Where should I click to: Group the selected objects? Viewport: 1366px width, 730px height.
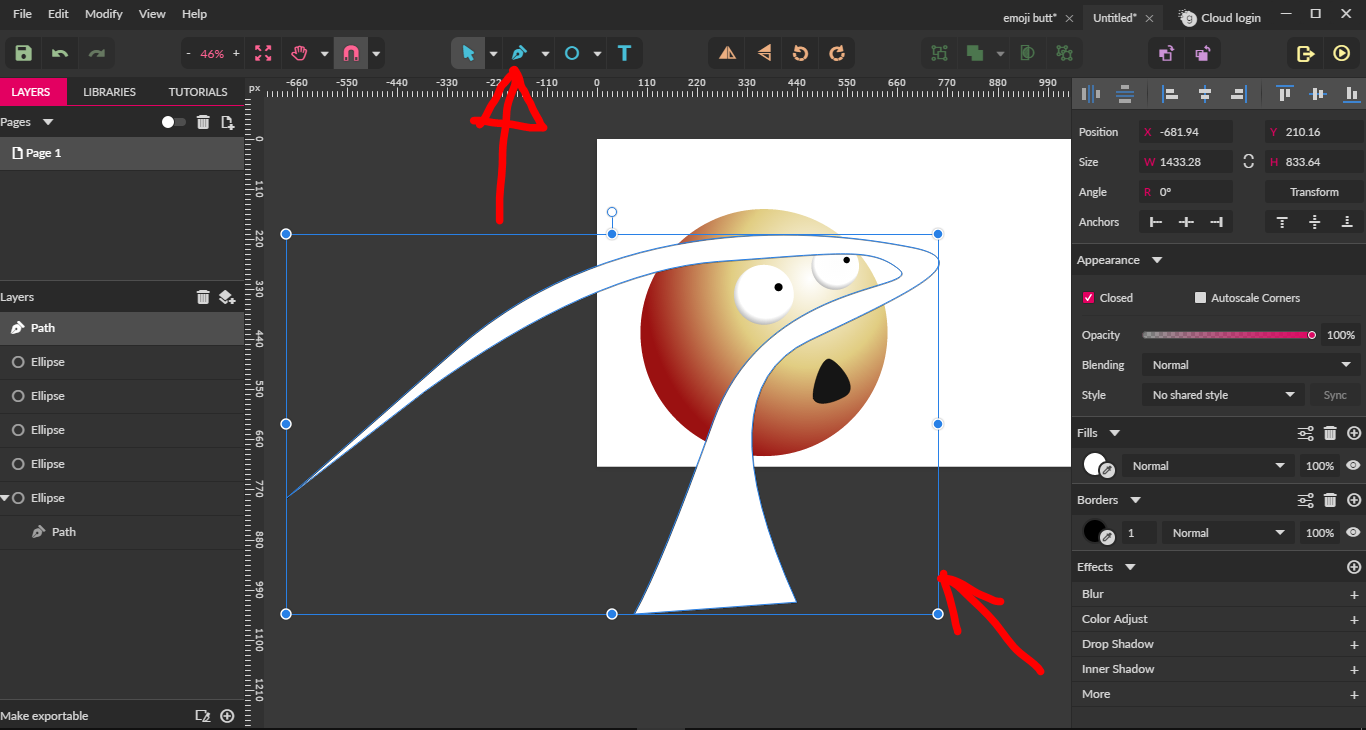tap(939, 53)
